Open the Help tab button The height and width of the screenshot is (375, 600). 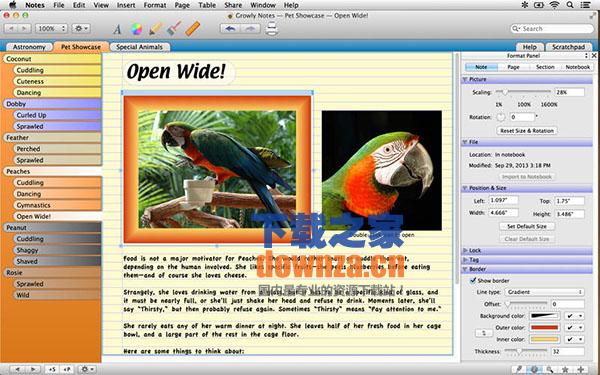[x=530, y=47]
